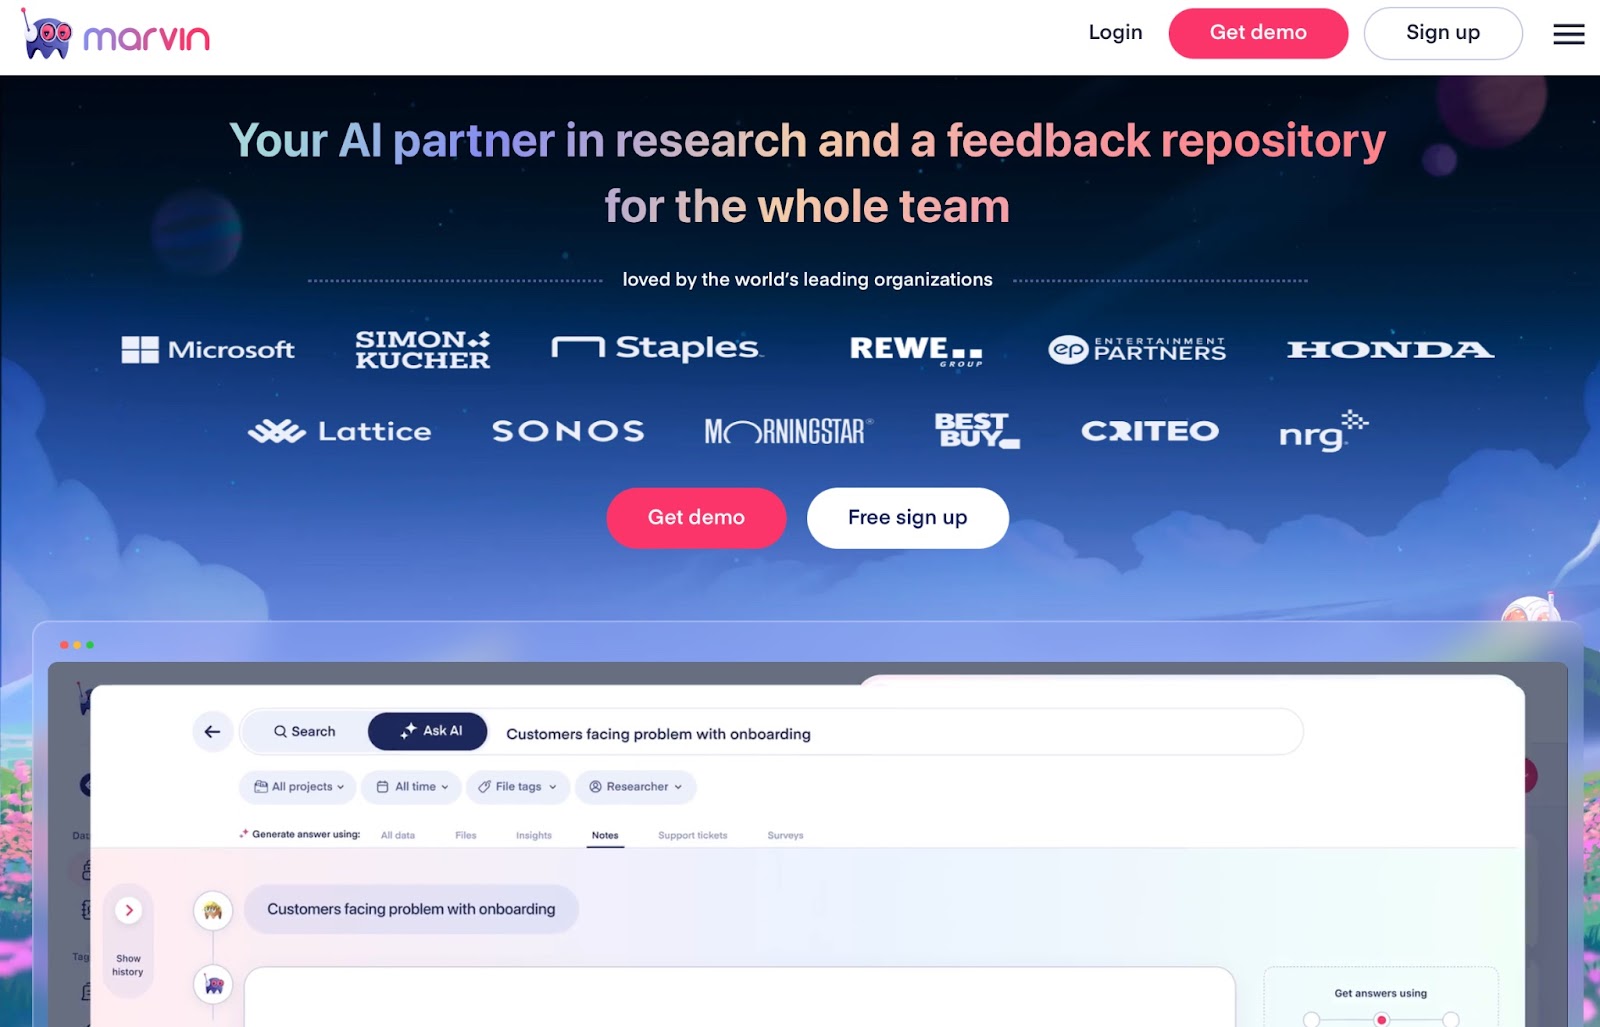Click the back arrow icon
This screenshot has height=1027, width=1600.
point(212,732)
